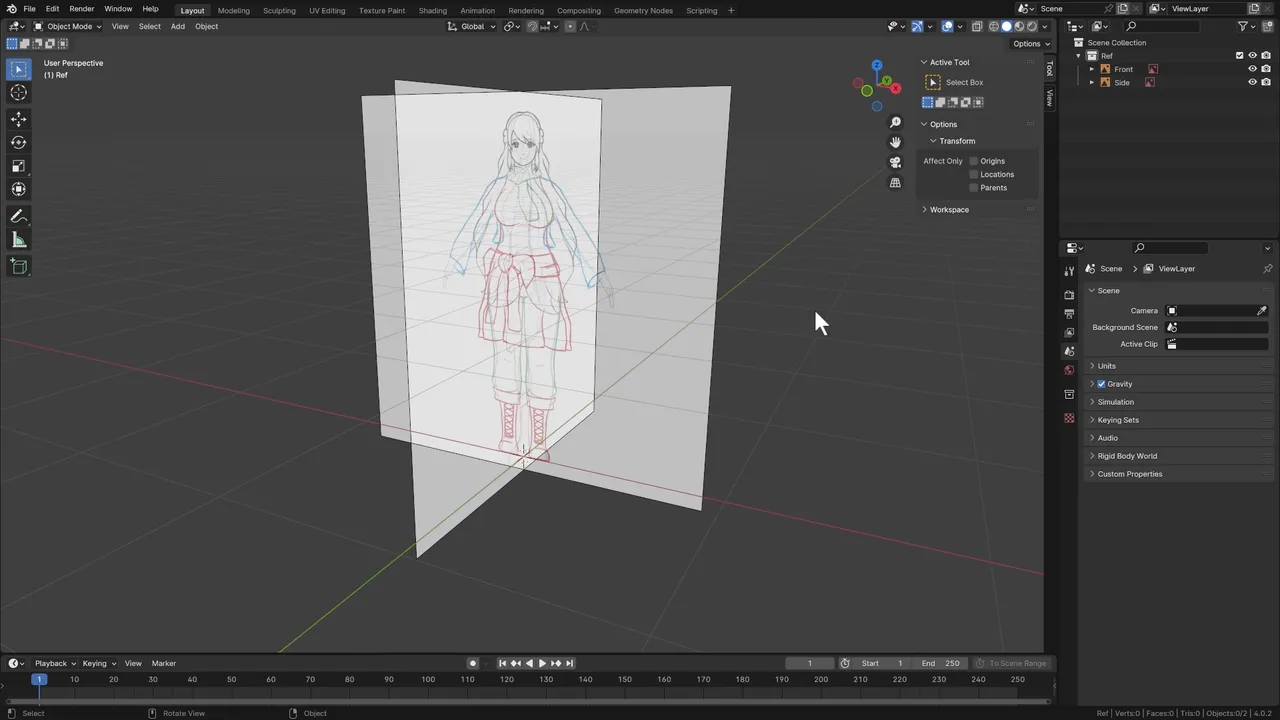Image resolution: width=1280 pixels, height=720 pixels.
Task: Open the viewport Options dropdown
Action: [x=1031, y=44]
